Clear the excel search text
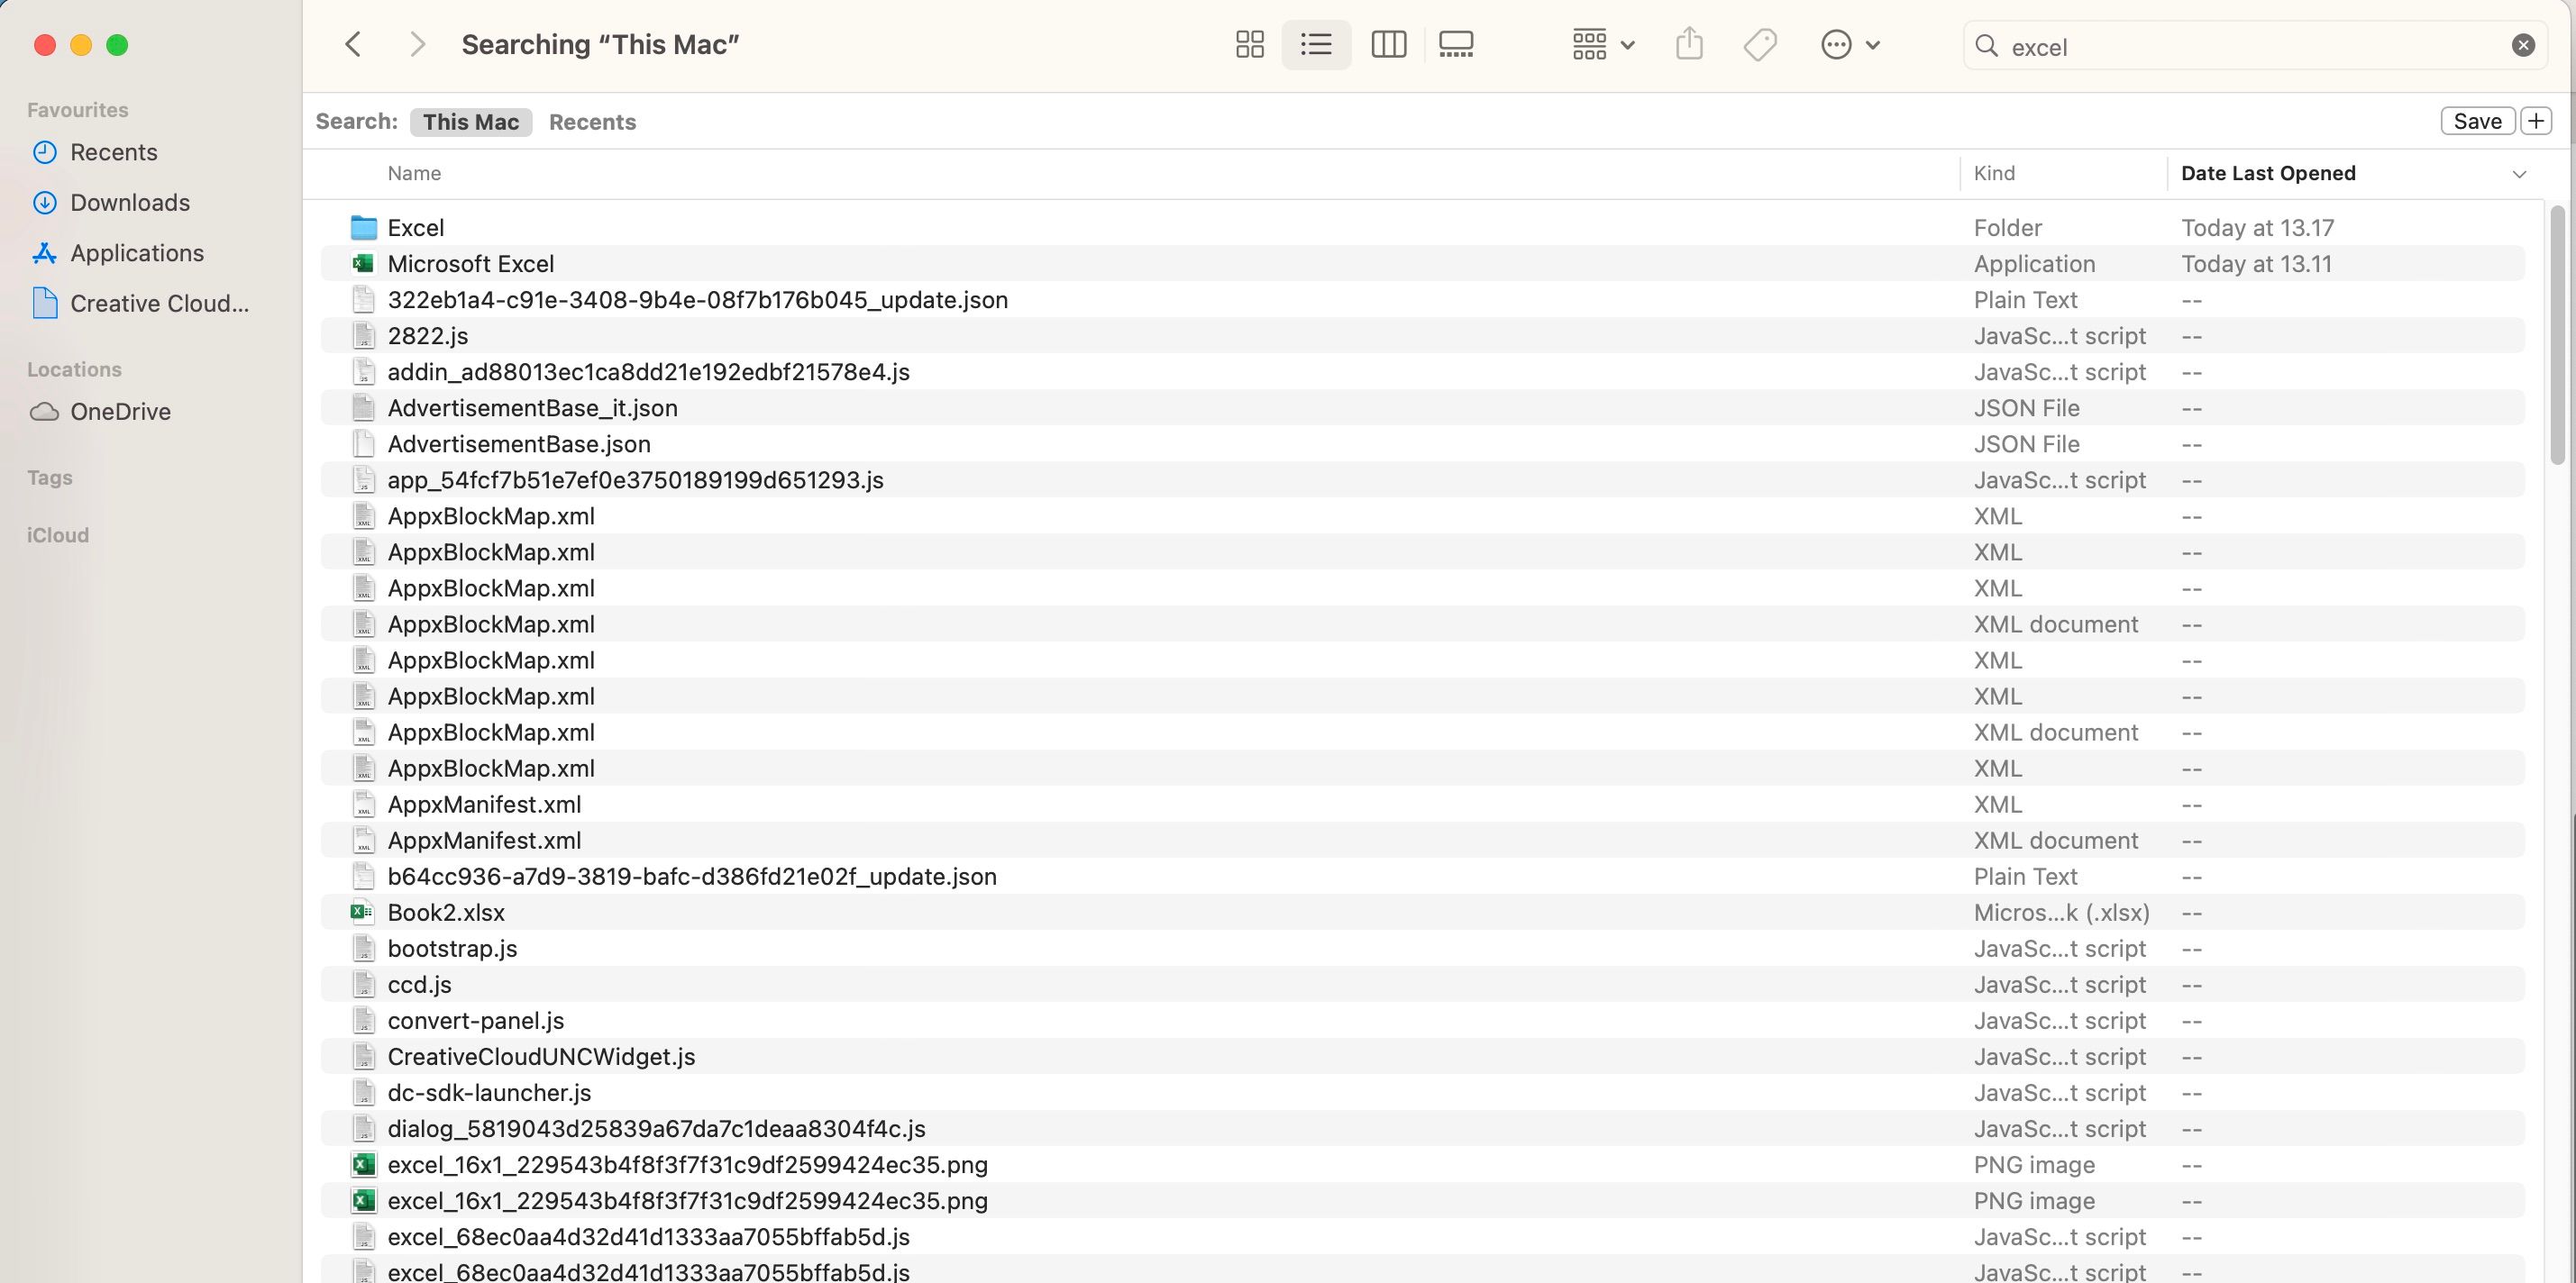The width and height of the screenshot is (2576, 1283). (x=2522, y=44)
